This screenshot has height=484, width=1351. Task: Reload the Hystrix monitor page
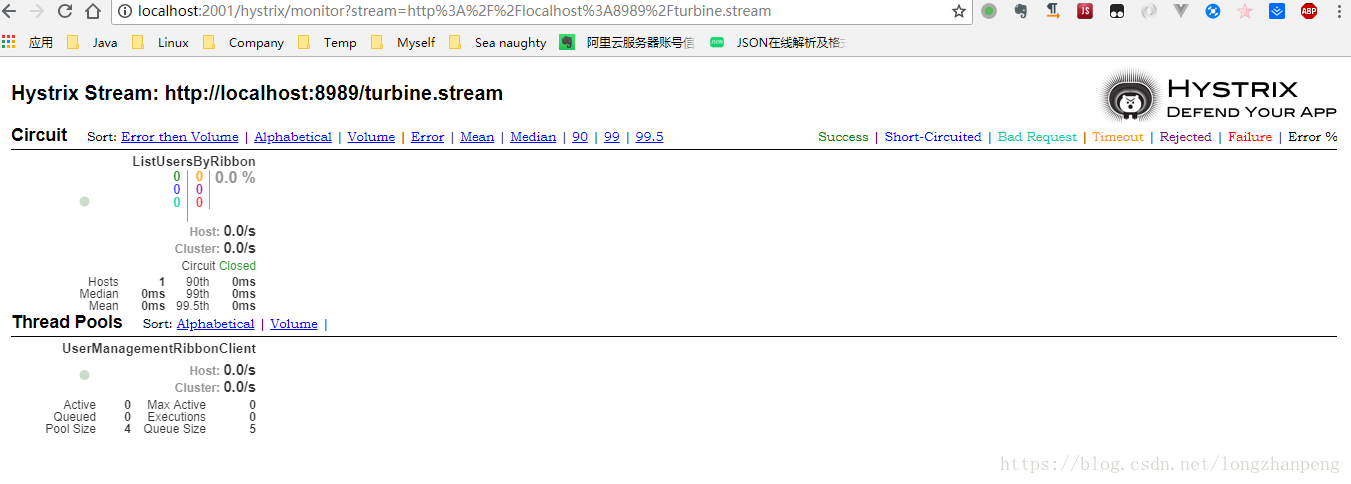[65, 11]
